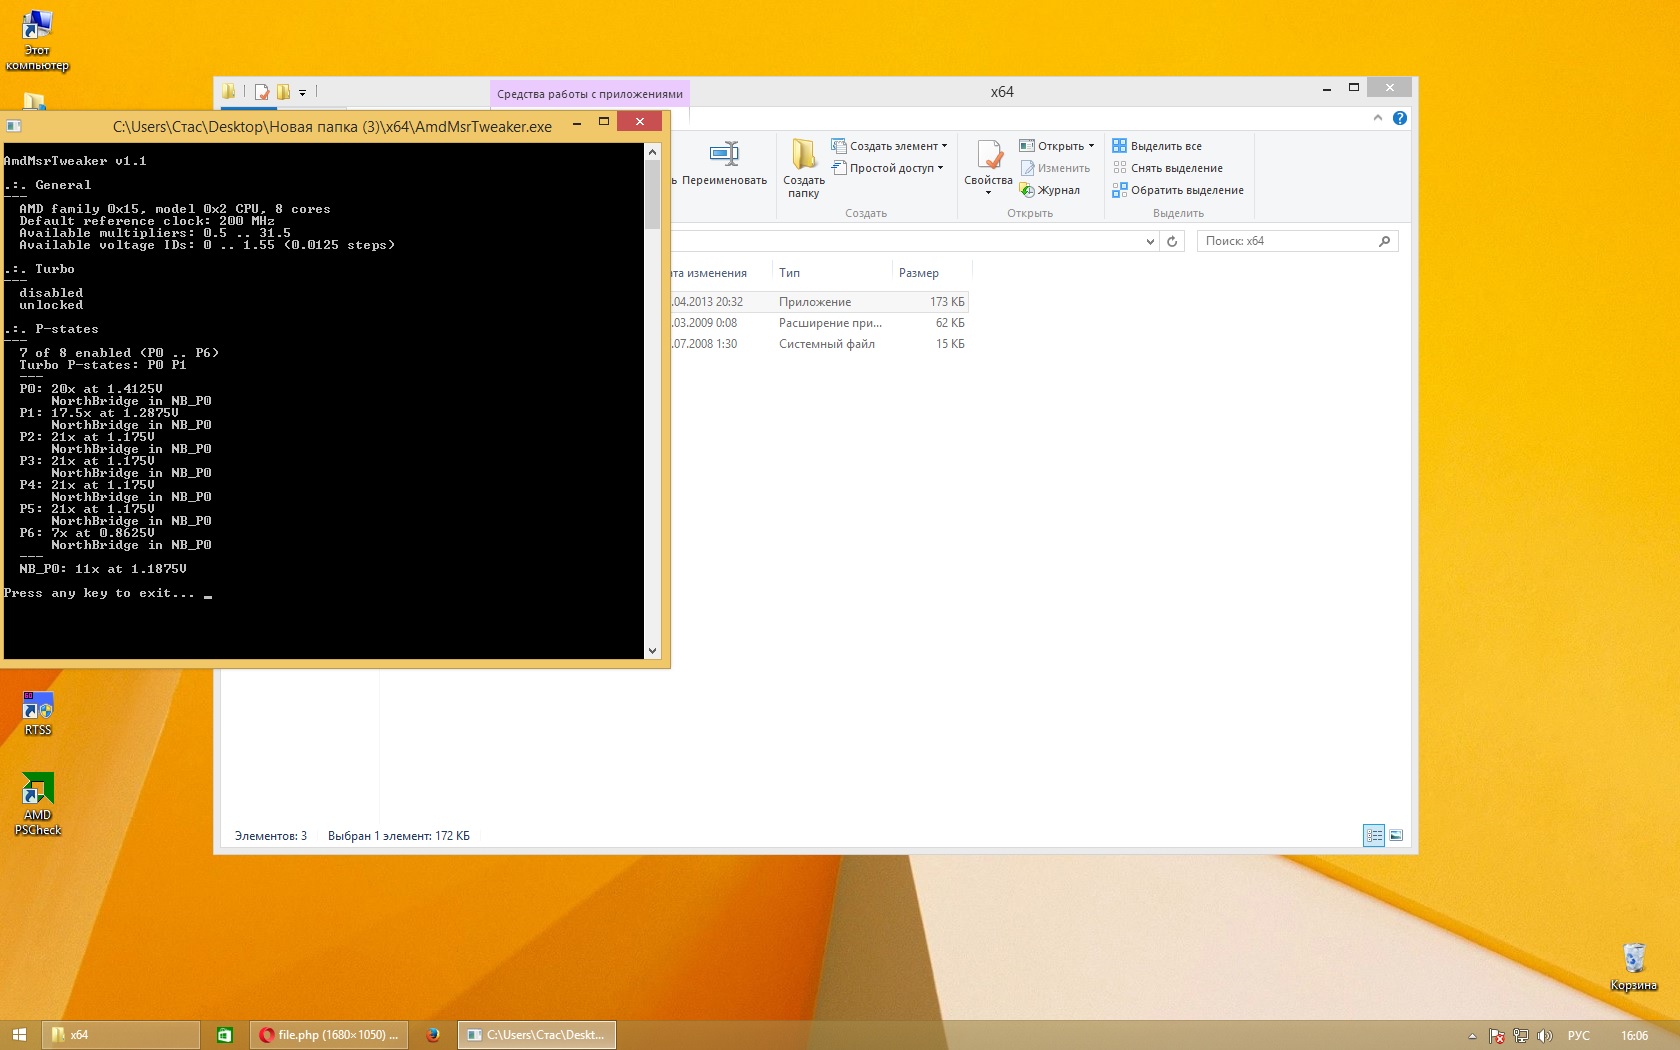Open the Этот компьютер desktop icon
This screenshot has height=1050, width=1680.
point(37,40)
